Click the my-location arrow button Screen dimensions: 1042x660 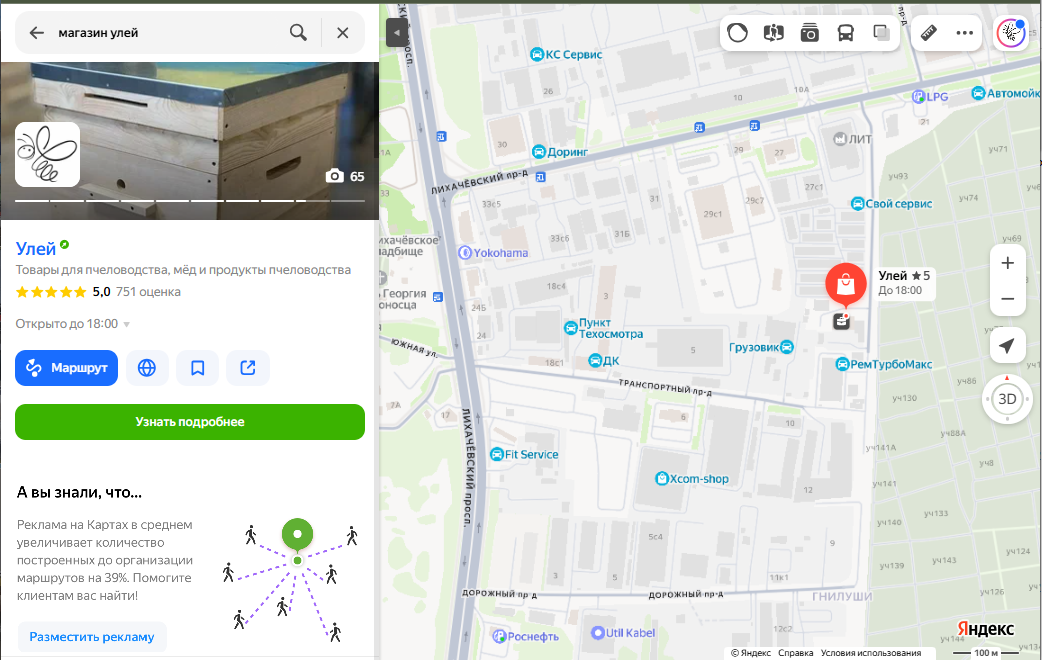coord(1007,346)
